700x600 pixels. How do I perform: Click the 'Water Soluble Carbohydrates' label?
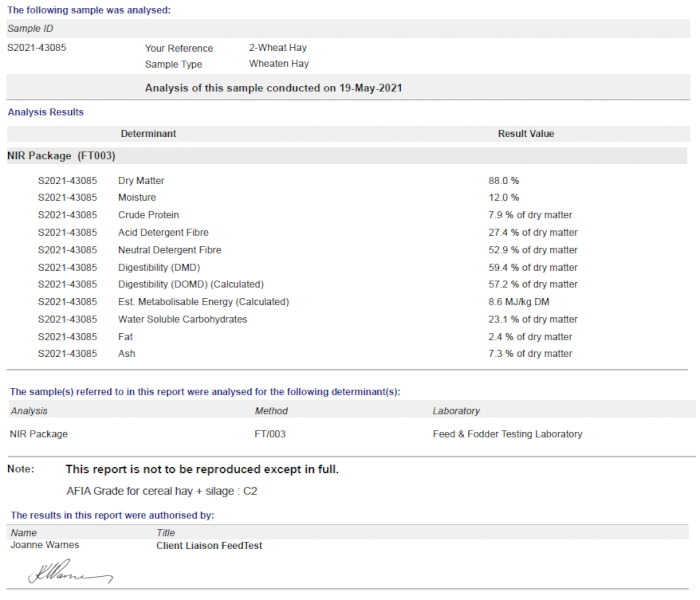click(x=182, y=319)
